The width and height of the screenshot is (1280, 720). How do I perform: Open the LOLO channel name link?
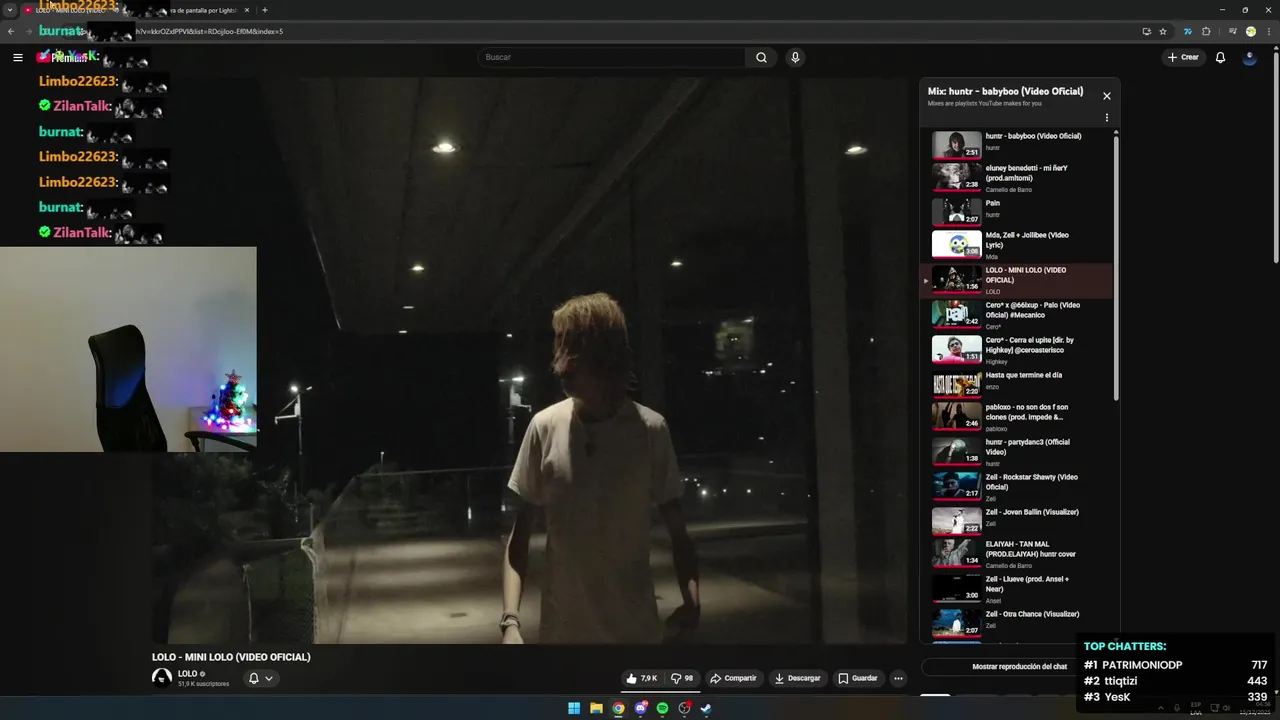point(187,674)
